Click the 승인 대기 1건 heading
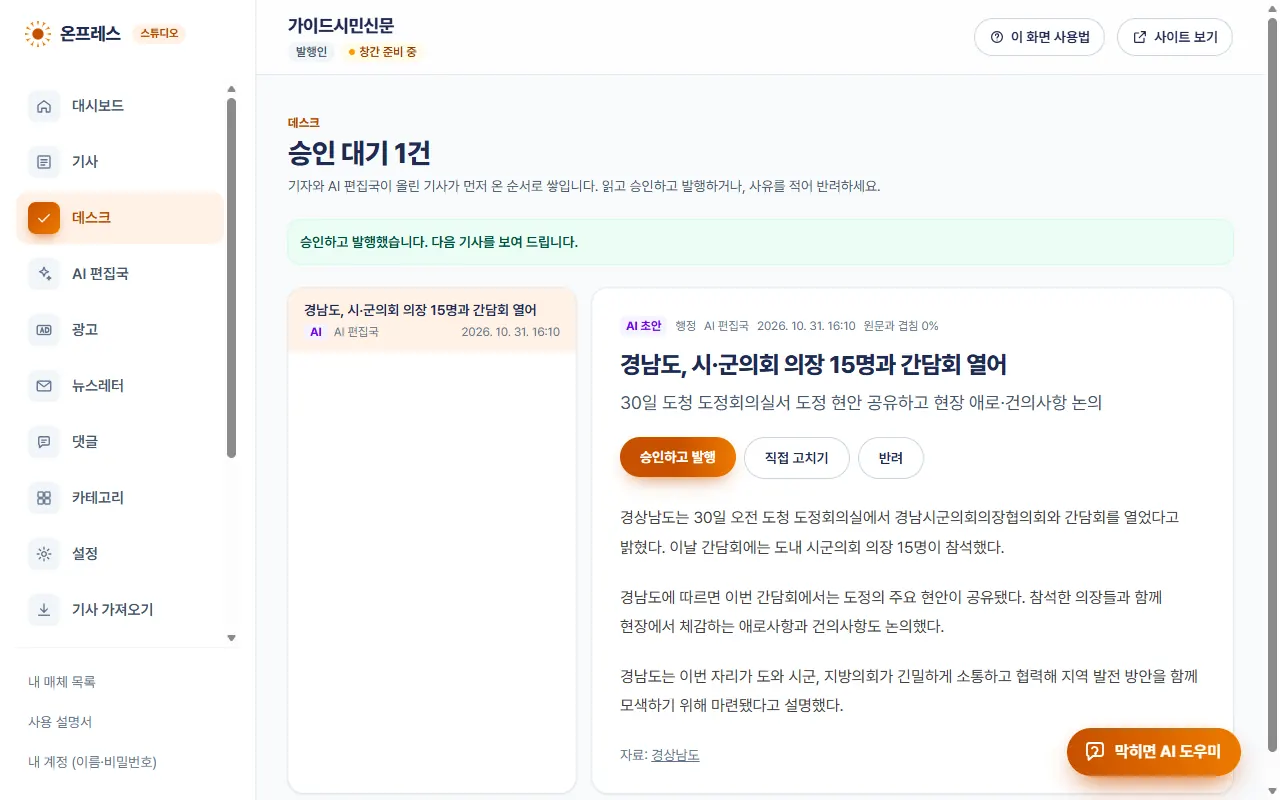The width and height of the screenshot is (1280, 800). (359, 153)
